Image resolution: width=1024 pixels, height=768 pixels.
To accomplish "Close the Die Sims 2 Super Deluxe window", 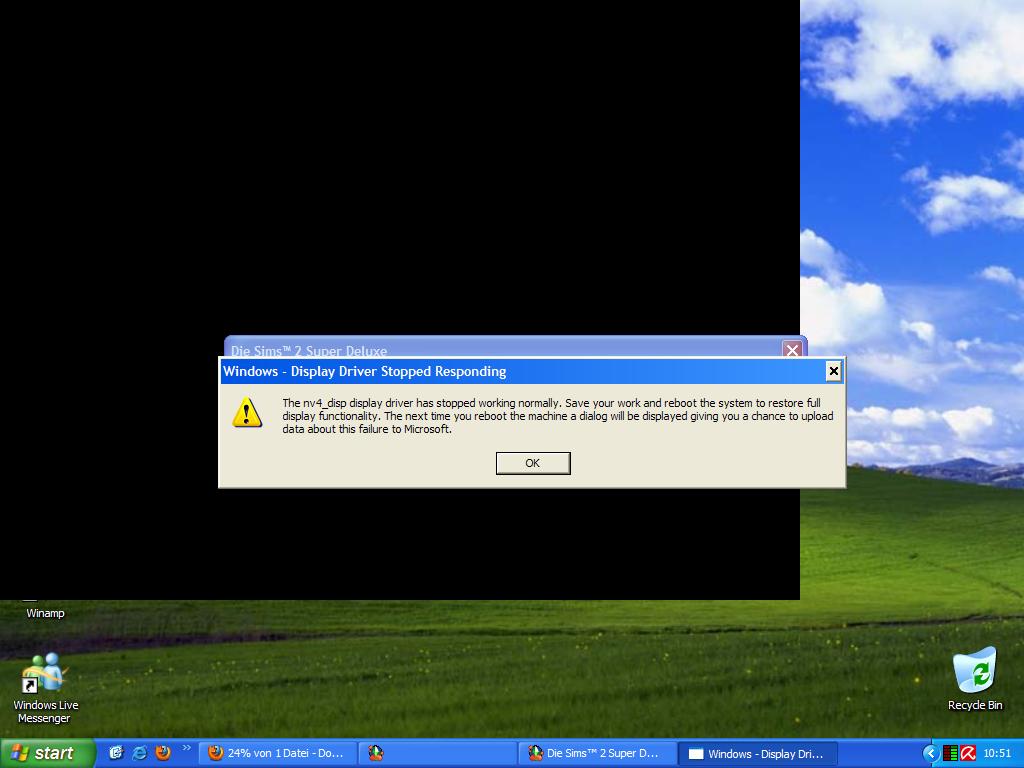I will pyautogui.click(x=792, y=350).
